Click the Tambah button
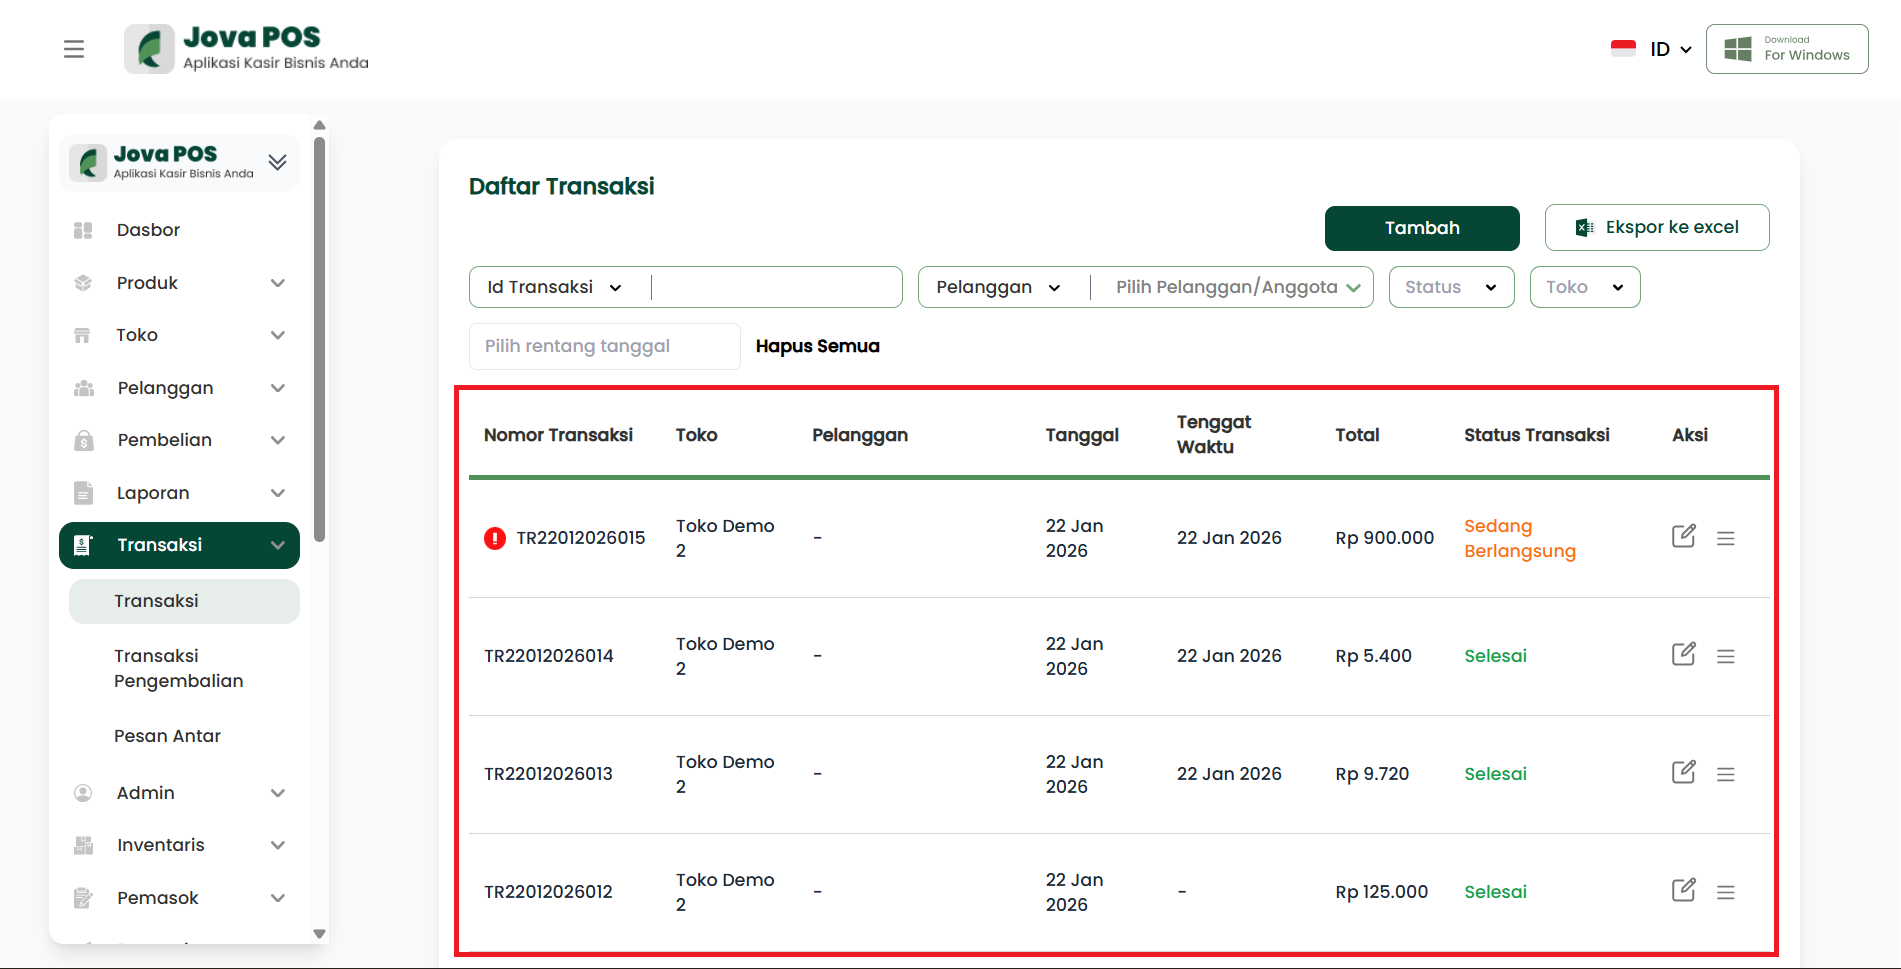 [1421, 228]
